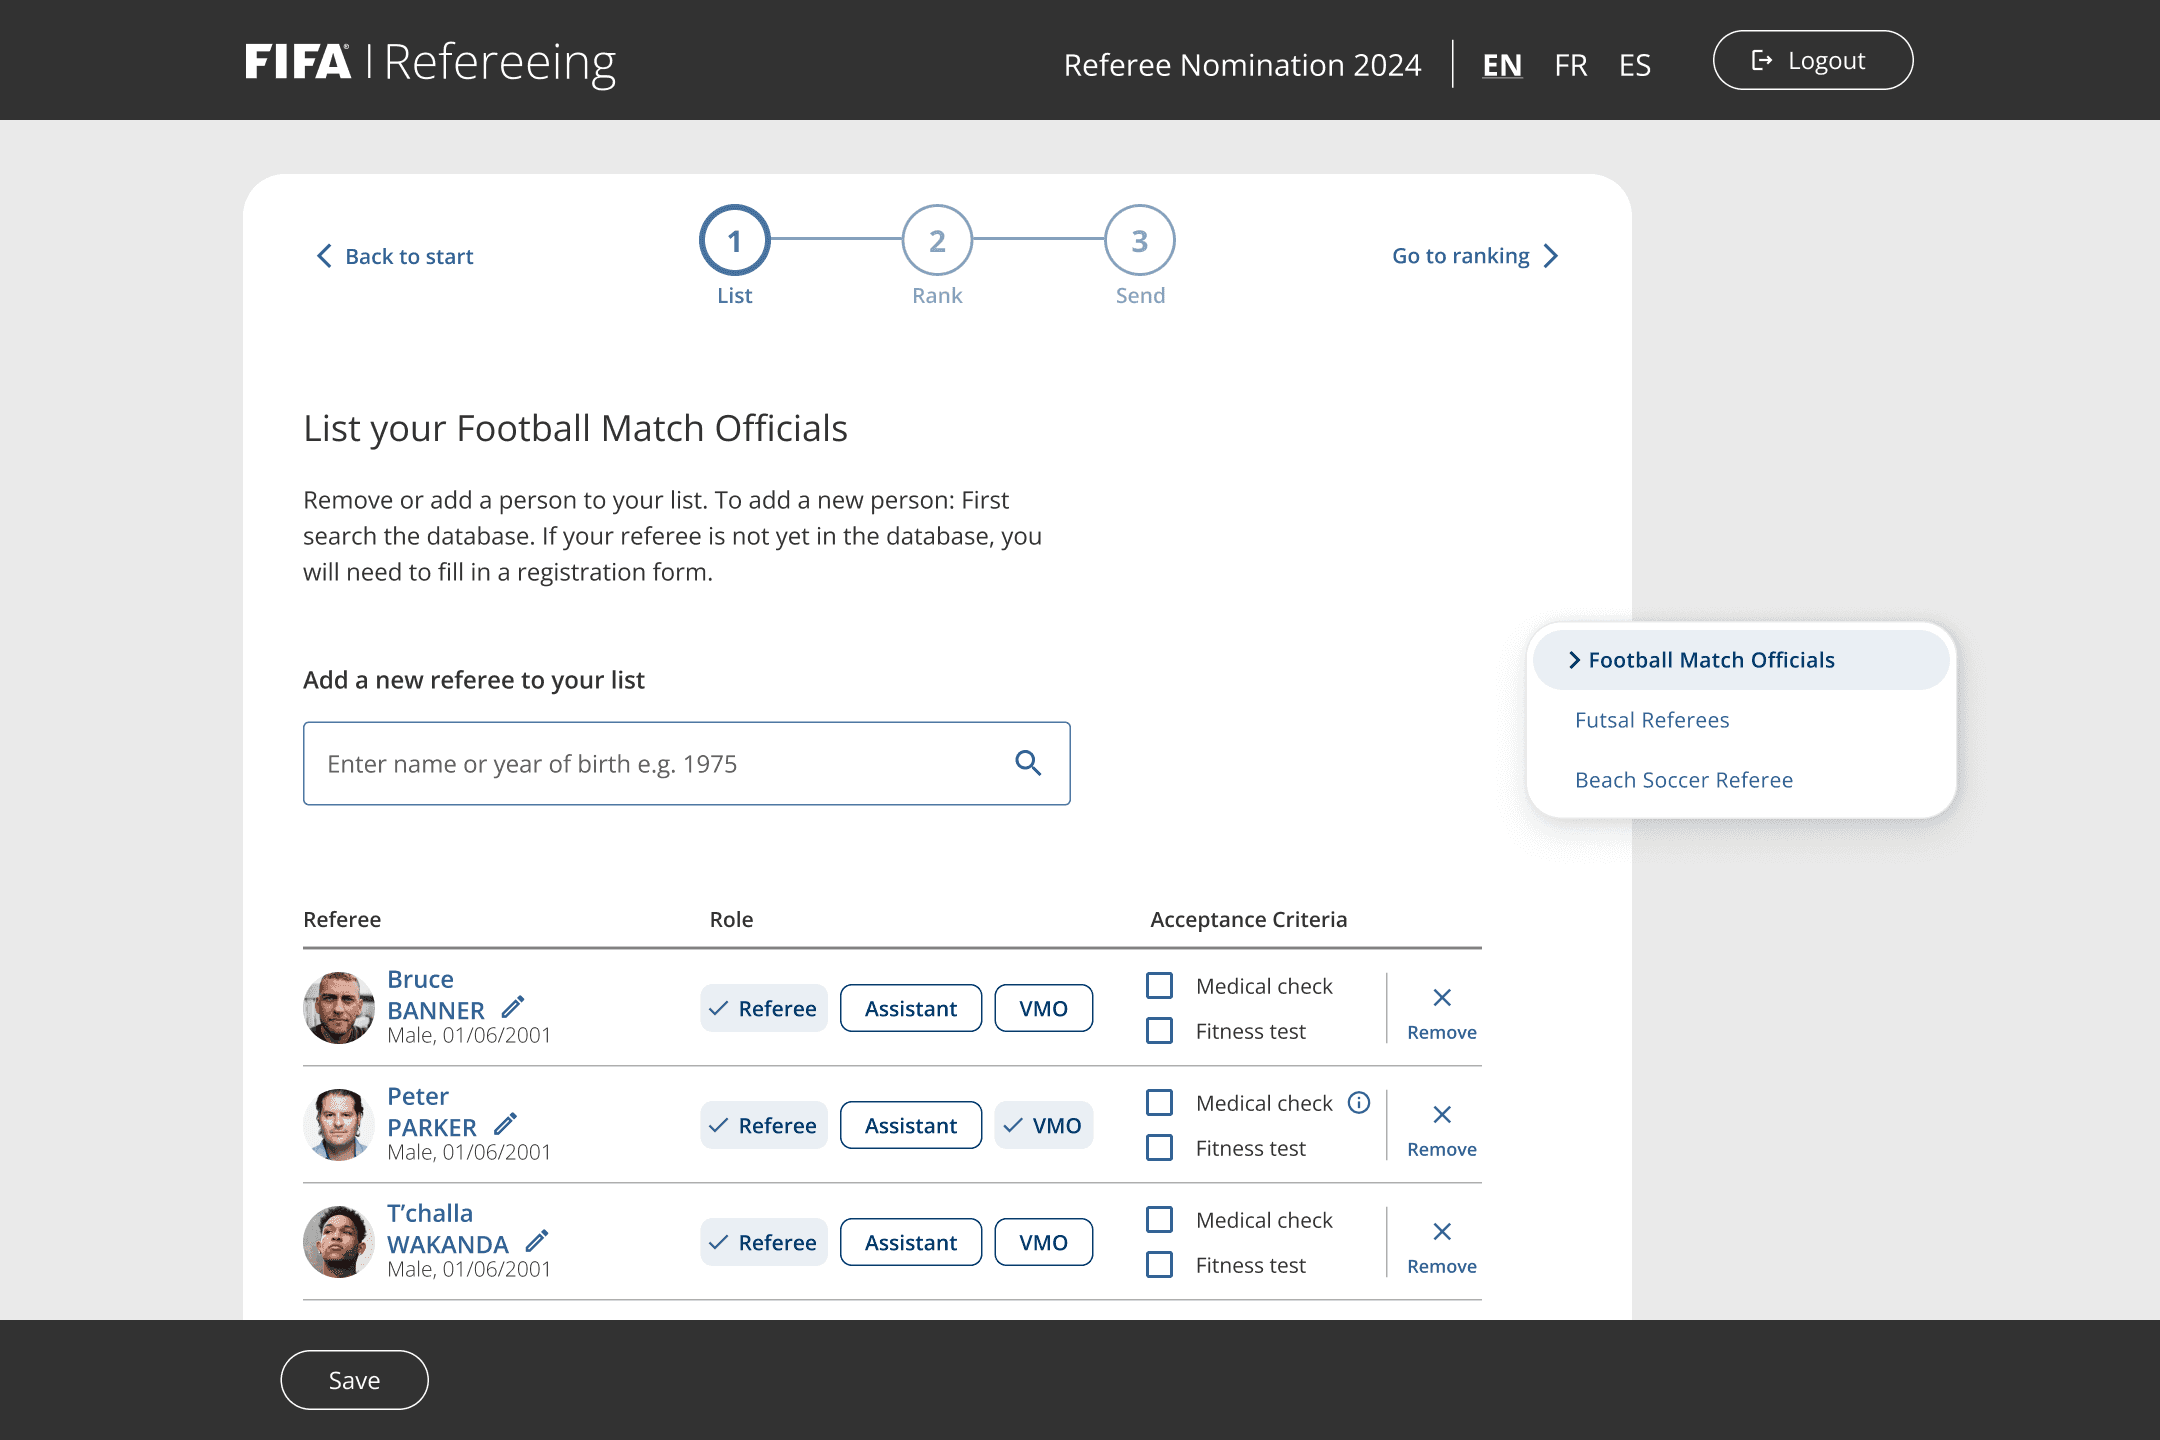Image resolution: width=2160 pixels, height=1440 pixels.
Task: Go to step 2 Rank
Action: click(937, 240)
